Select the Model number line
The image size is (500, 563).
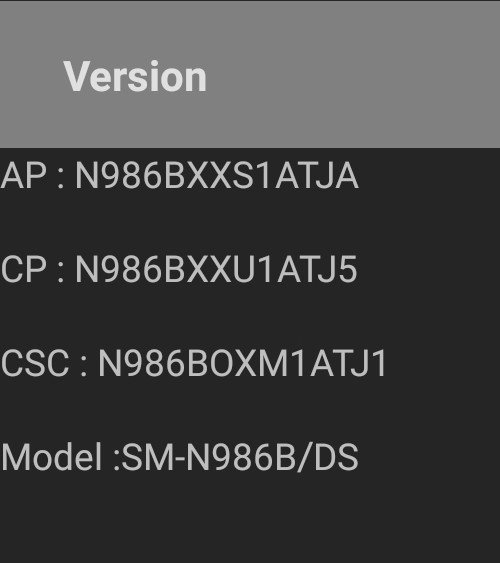point(180,457)
